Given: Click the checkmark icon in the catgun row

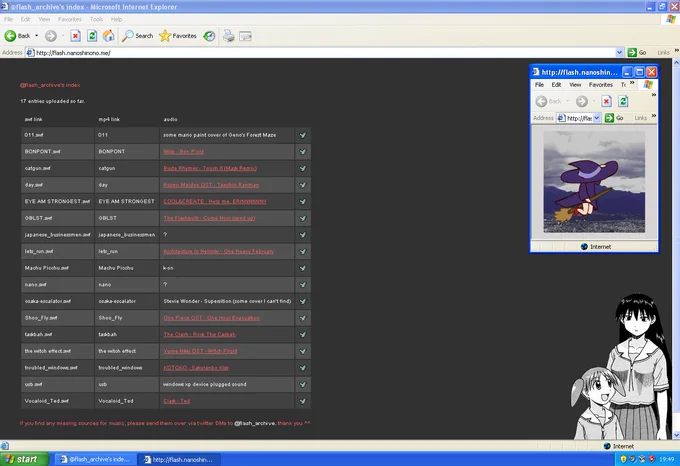Looking at the screenshot, I should 303,168.
